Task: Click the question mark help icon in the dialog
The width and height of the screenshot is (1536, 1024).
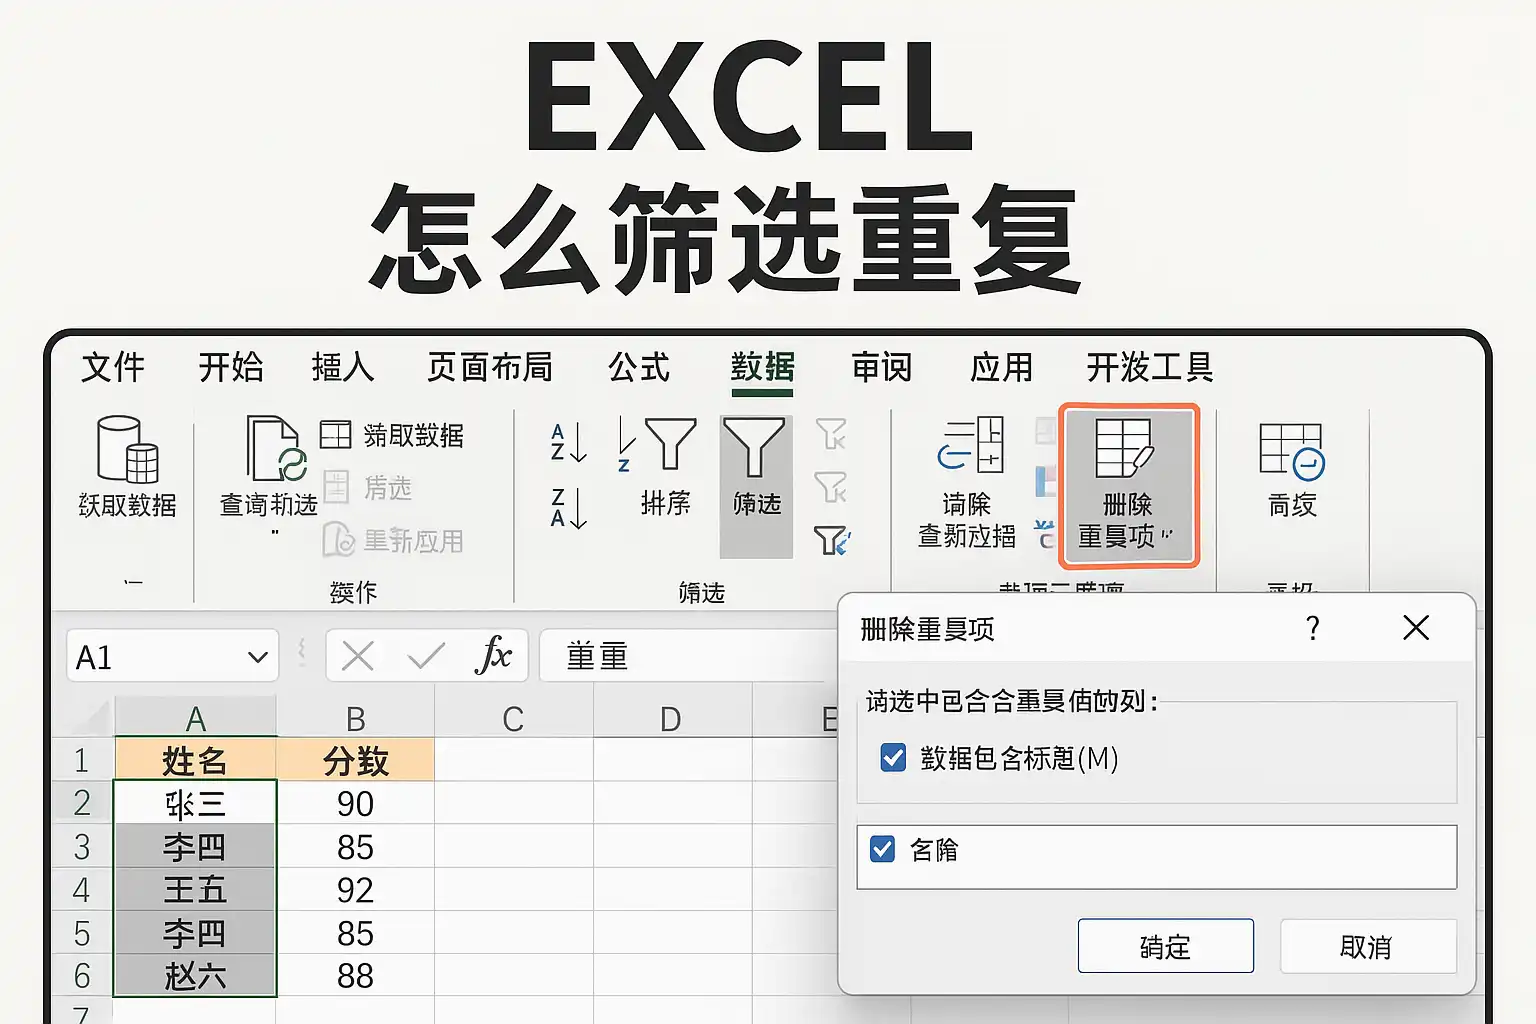Action: [1313, 628]
